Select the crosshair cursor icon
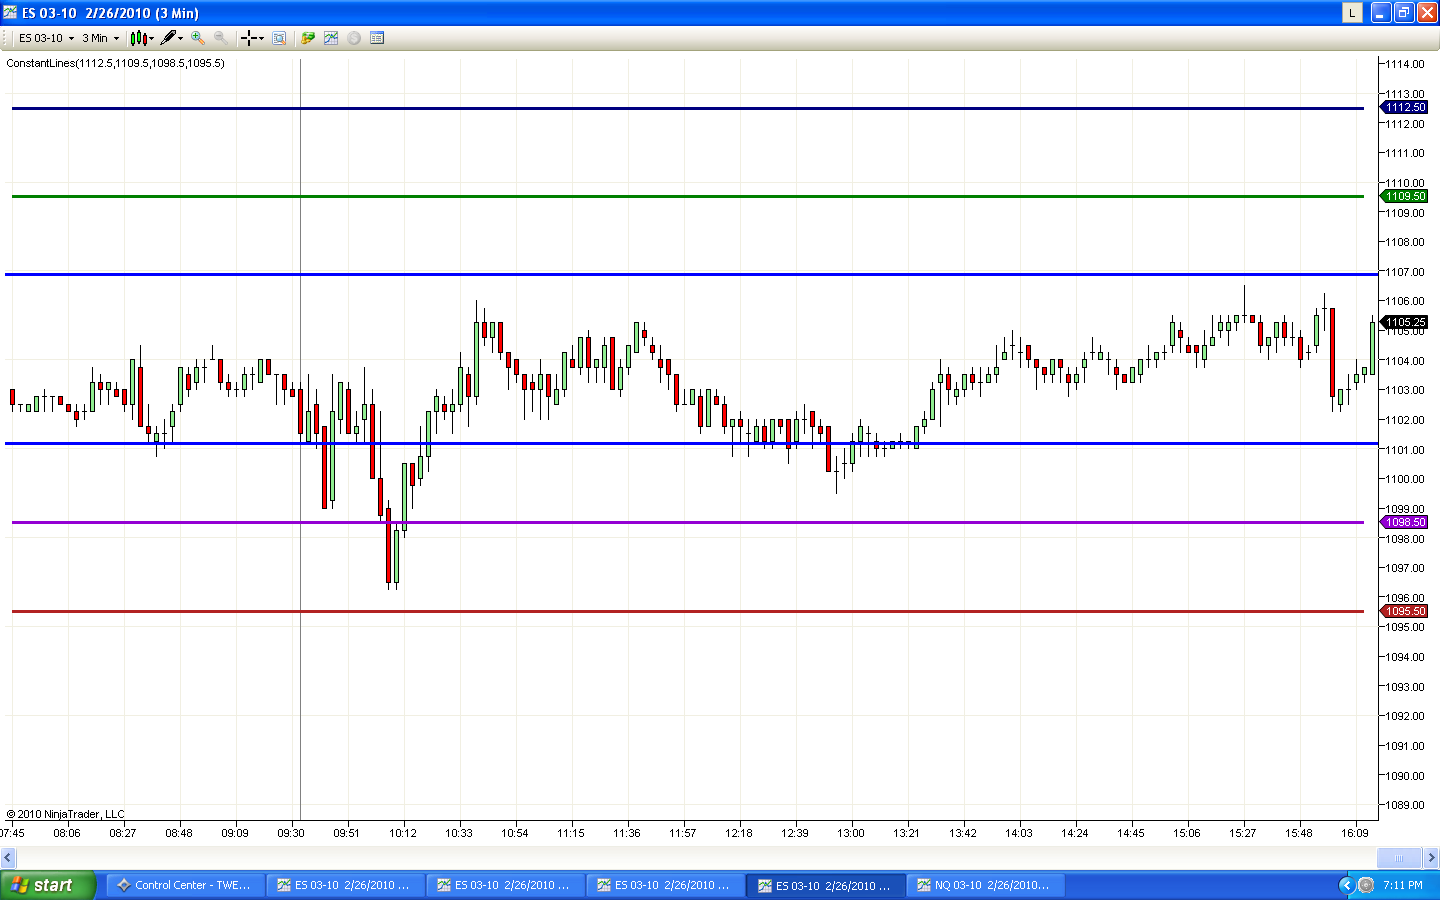 pos(249,38)
